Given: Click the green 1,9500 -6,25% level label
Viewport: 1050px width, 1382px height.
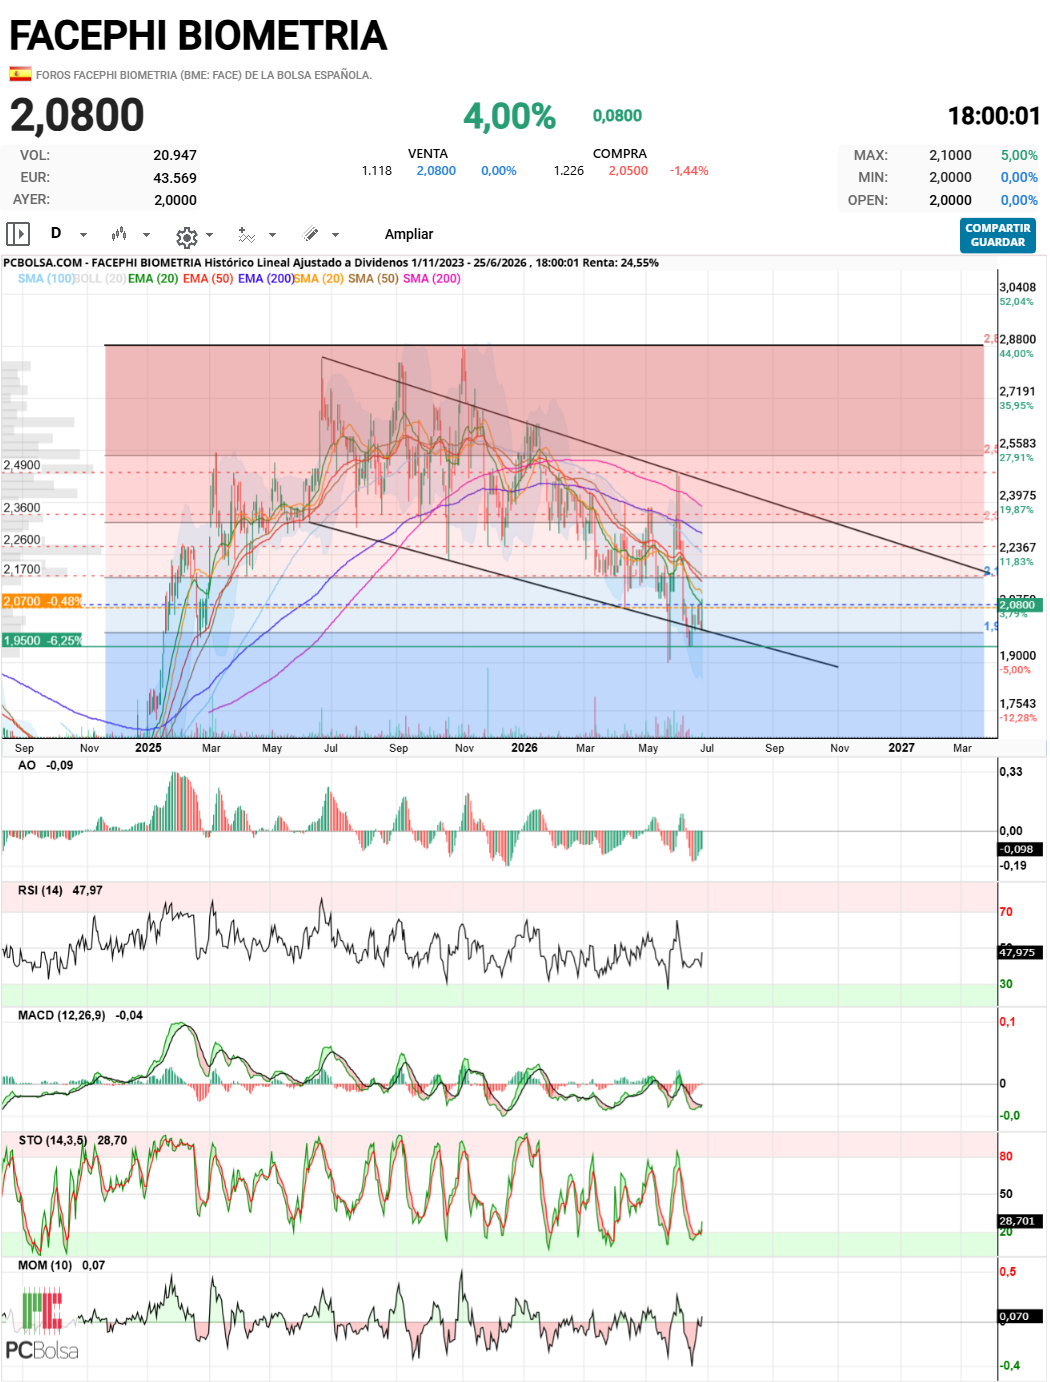Looking at the screenshot, I should (42, 640).
